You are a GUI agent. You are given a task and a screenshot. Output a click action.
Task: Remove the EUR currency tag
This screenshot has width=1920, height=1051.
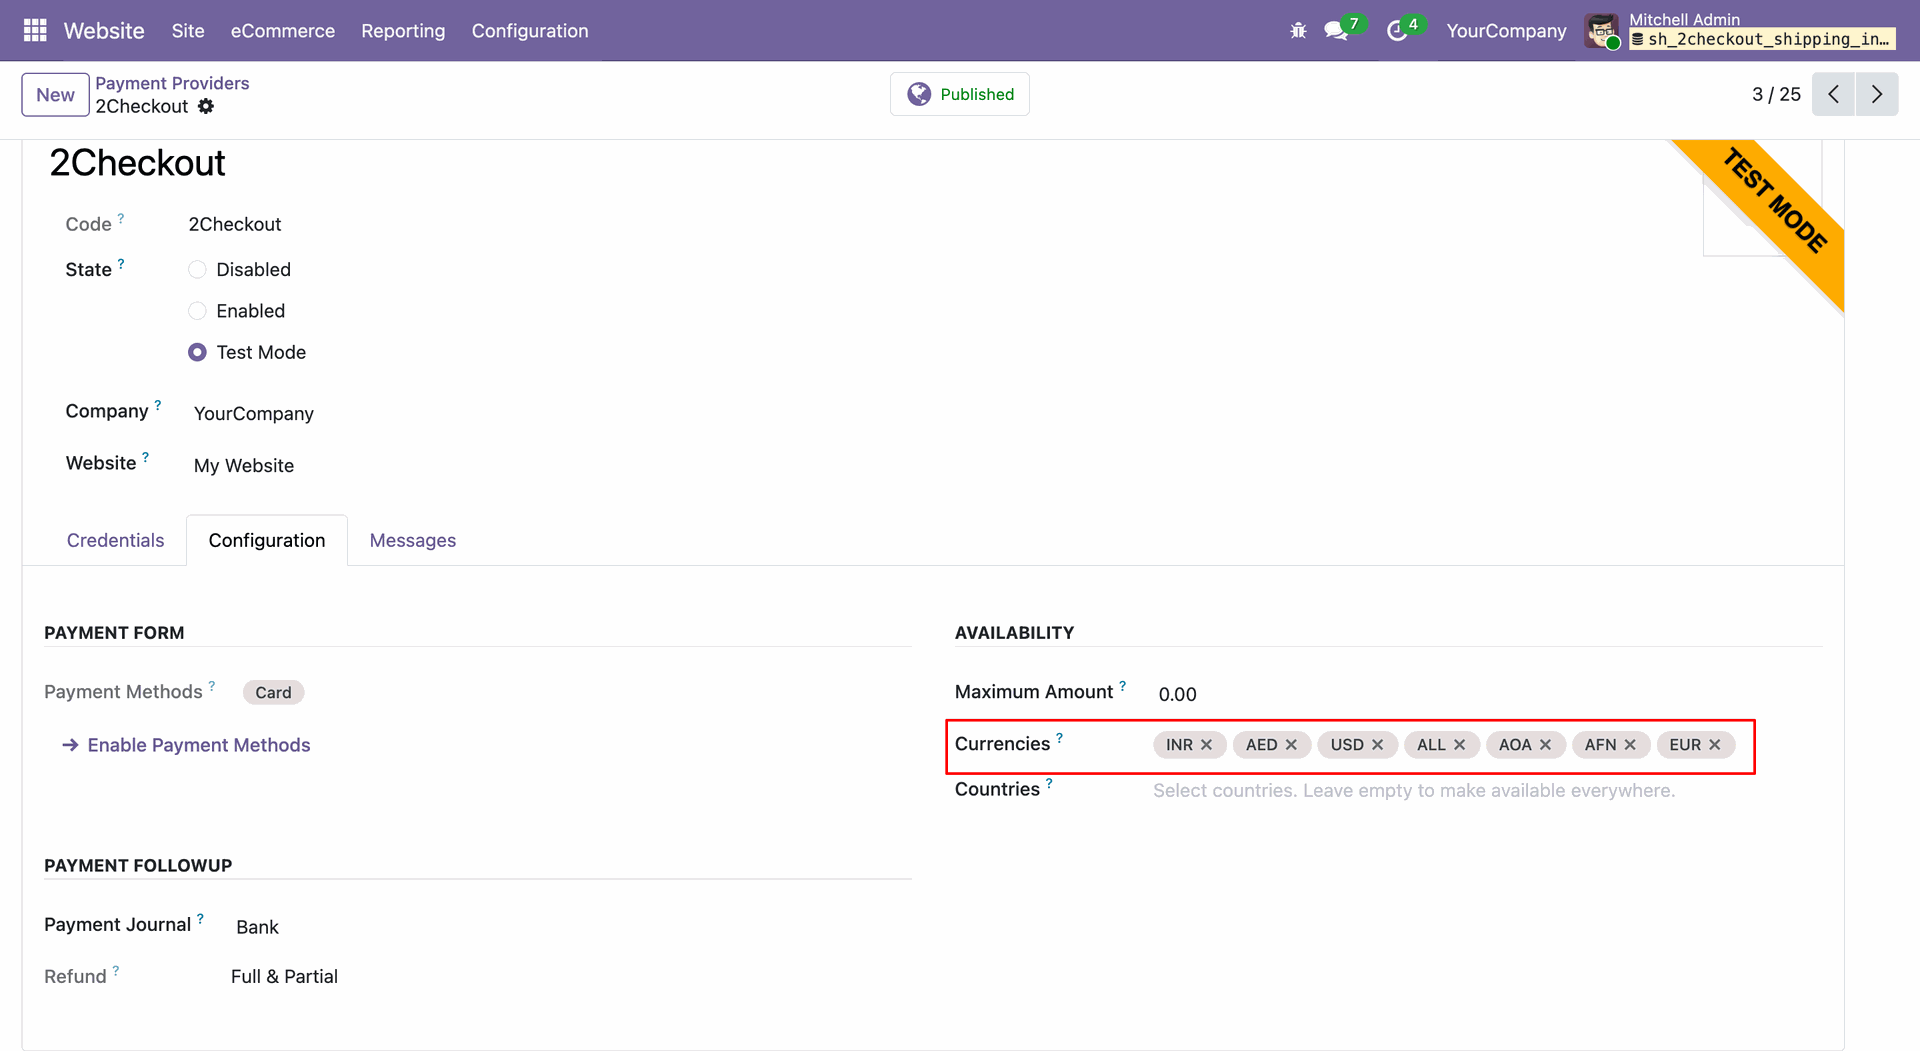point(1714,745)
